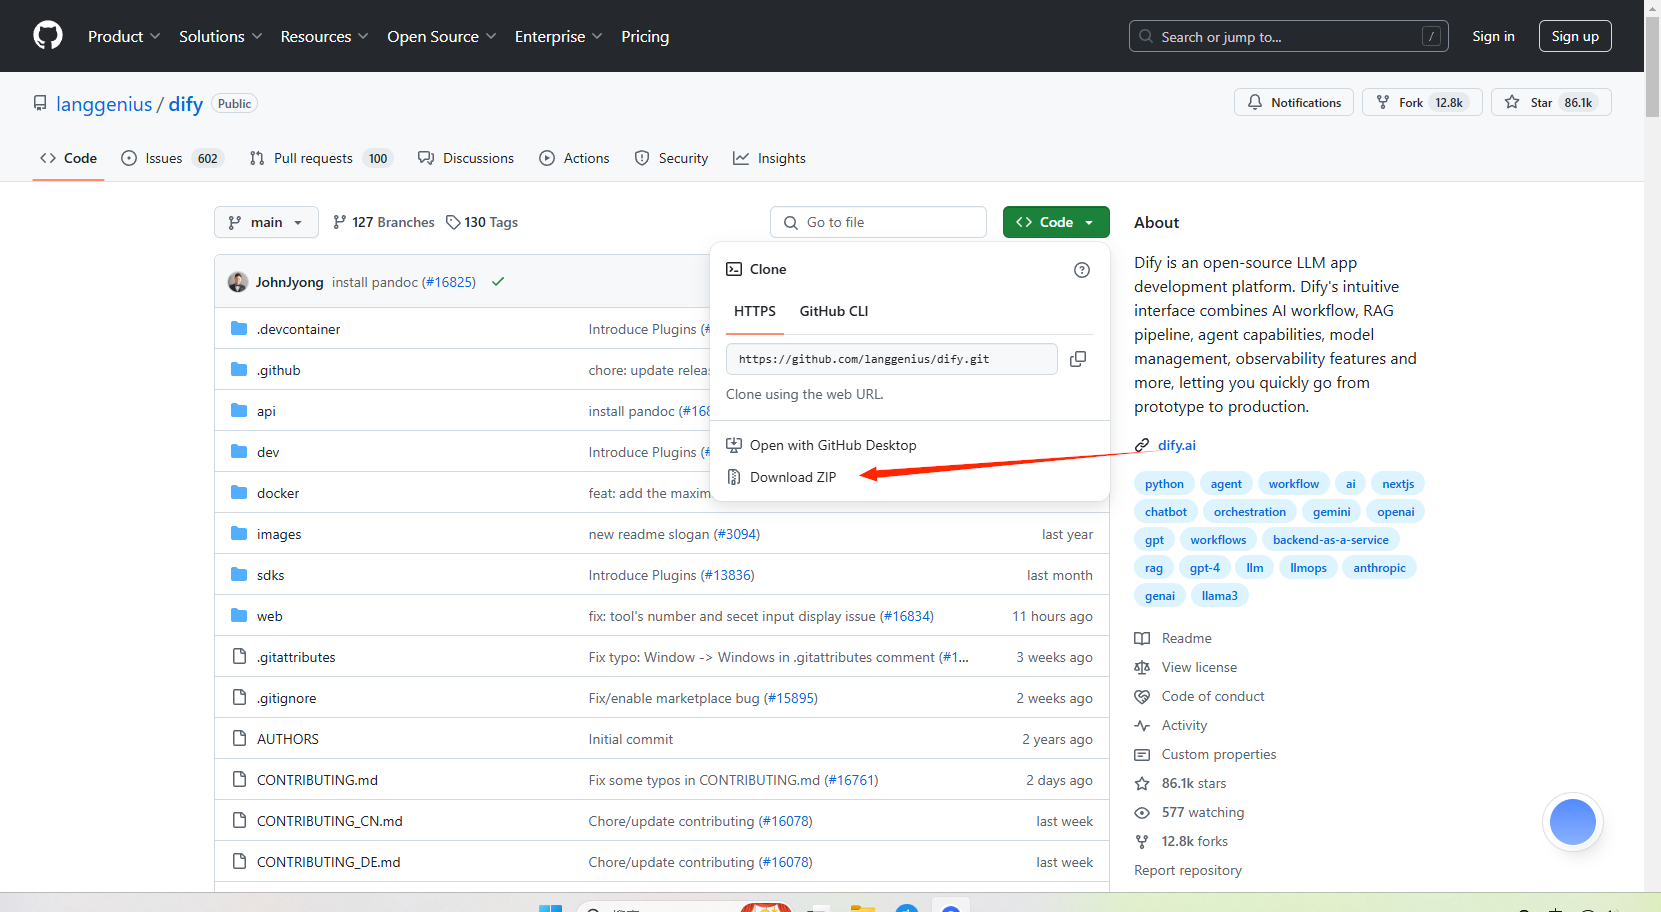Viewport: 1661px width, 912px height.
Task: Open the Activity link
Action: [x=1184, y=725]
